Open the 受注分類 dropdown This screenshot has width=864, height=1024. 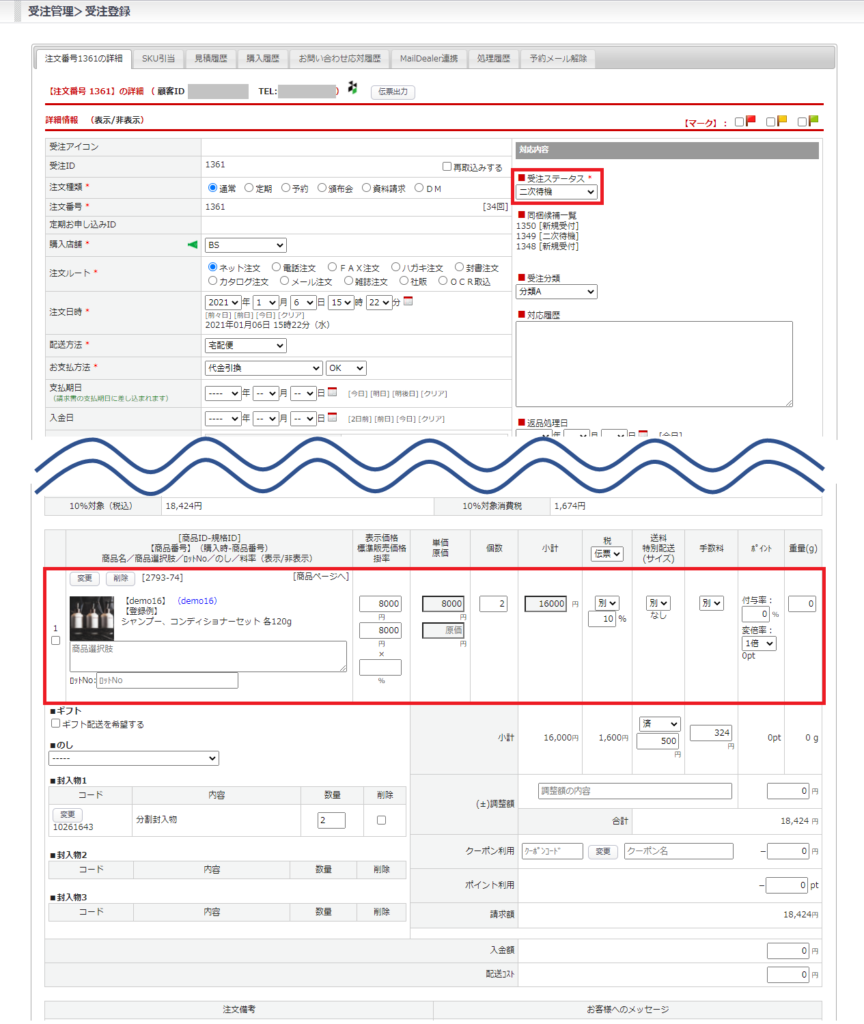pos(557,291)
